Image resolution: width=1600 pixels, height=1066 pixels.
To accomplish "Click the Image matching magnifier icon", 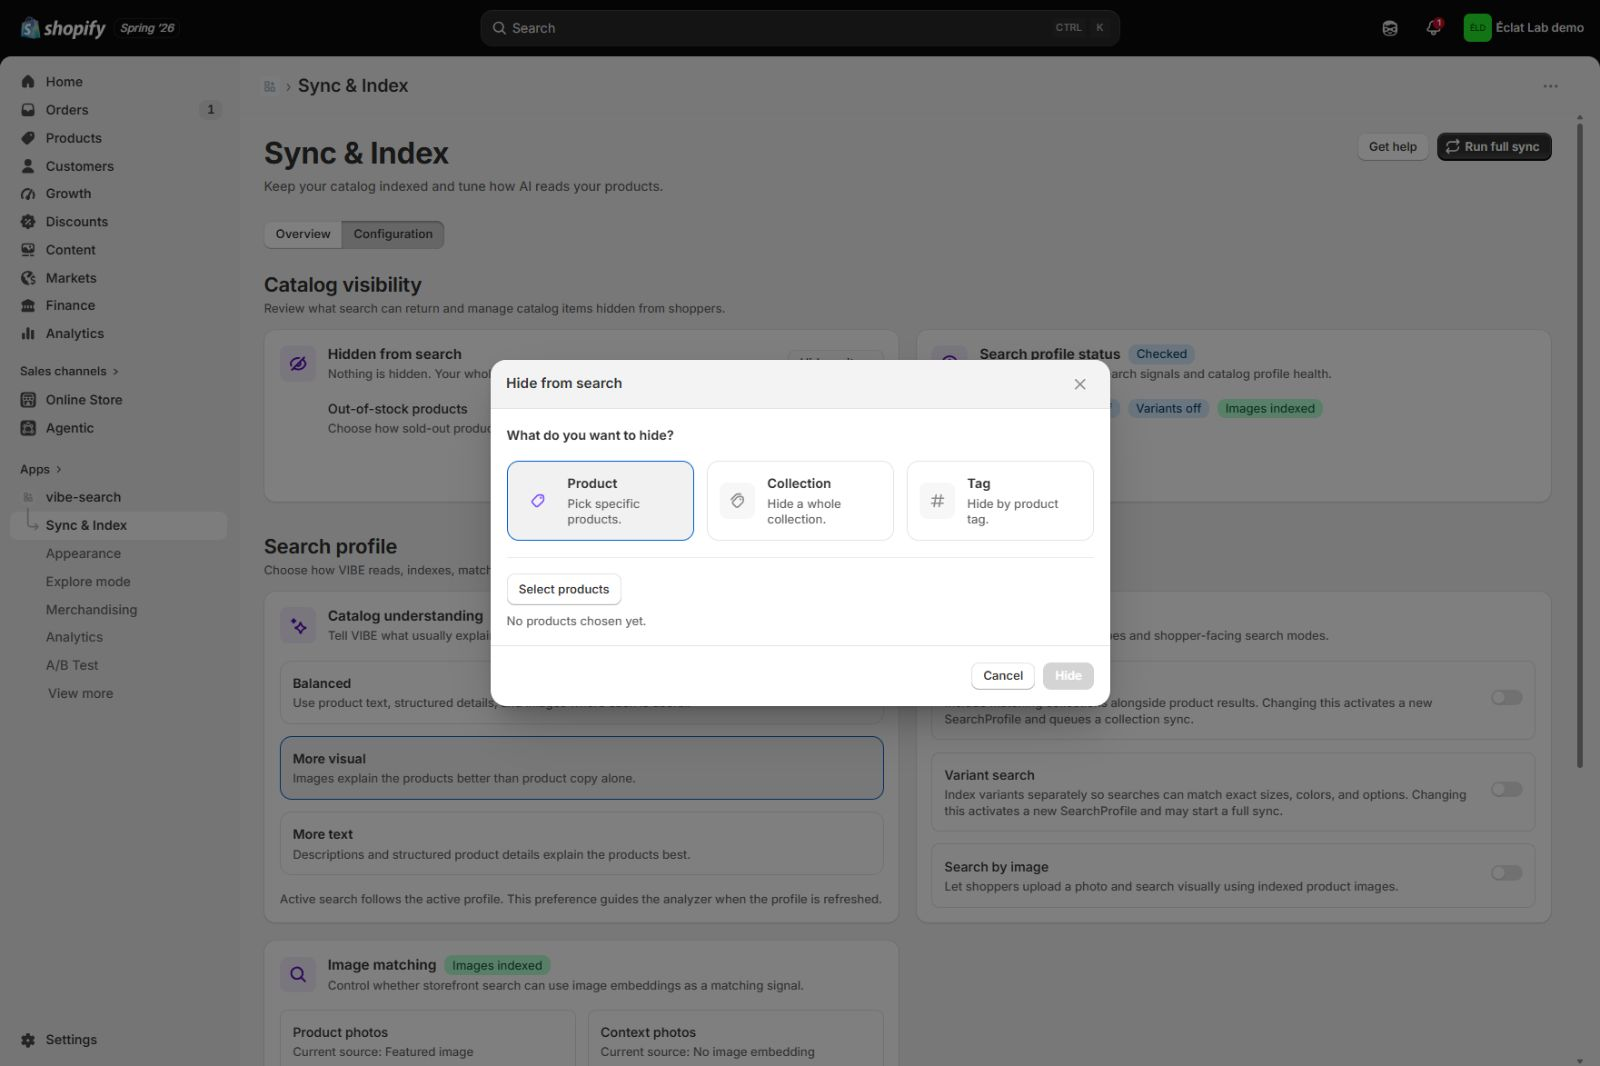I will (298, 974).
